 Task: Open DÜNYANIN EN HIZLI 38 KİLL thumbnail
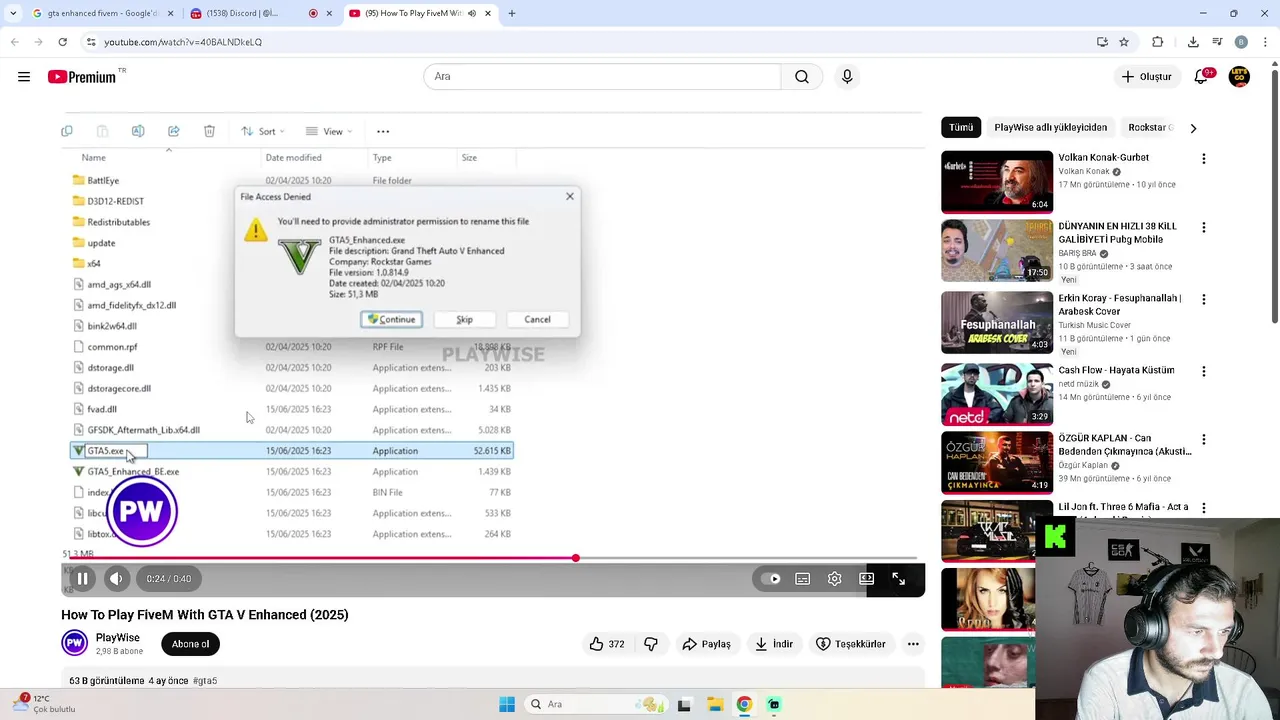tap(997, 251)
